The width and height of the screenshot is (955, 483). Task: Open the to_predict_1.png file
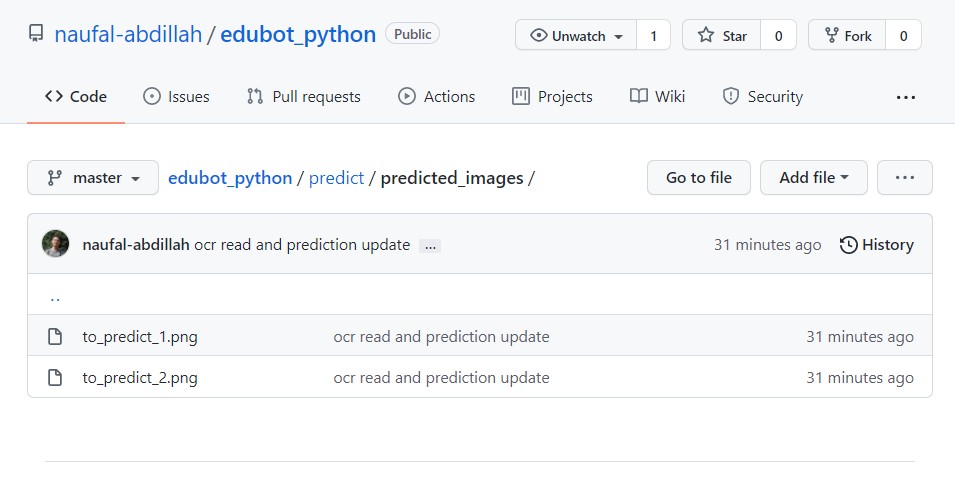pos(140,337)
